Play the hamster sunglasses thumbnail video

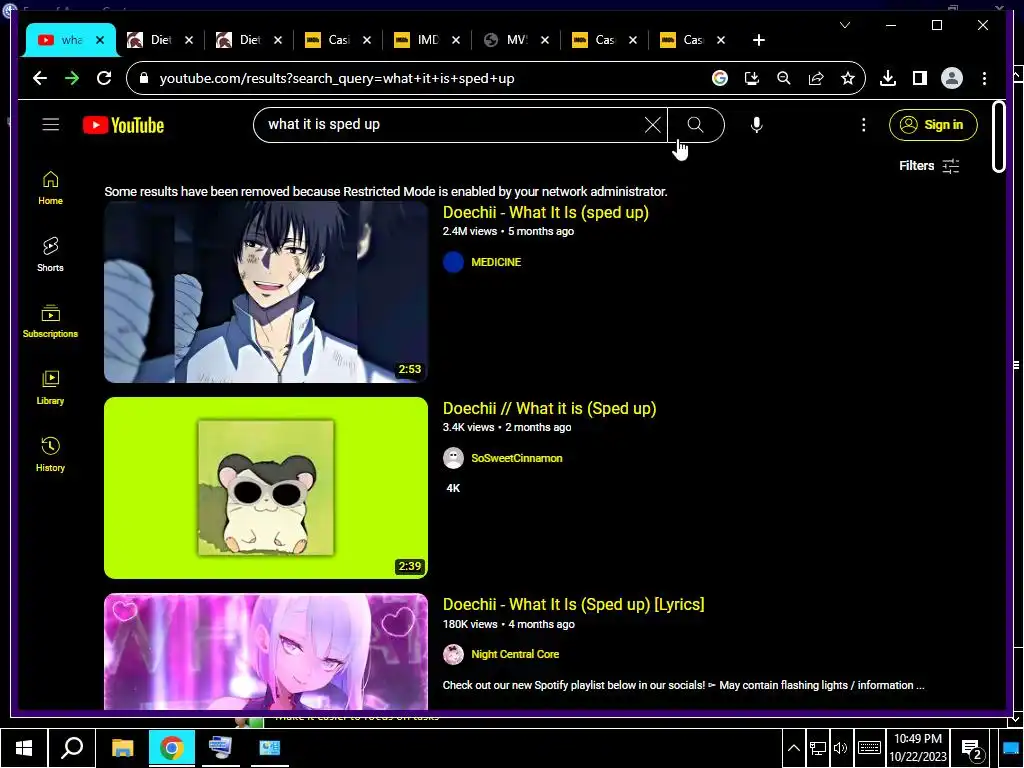[266, 488]
